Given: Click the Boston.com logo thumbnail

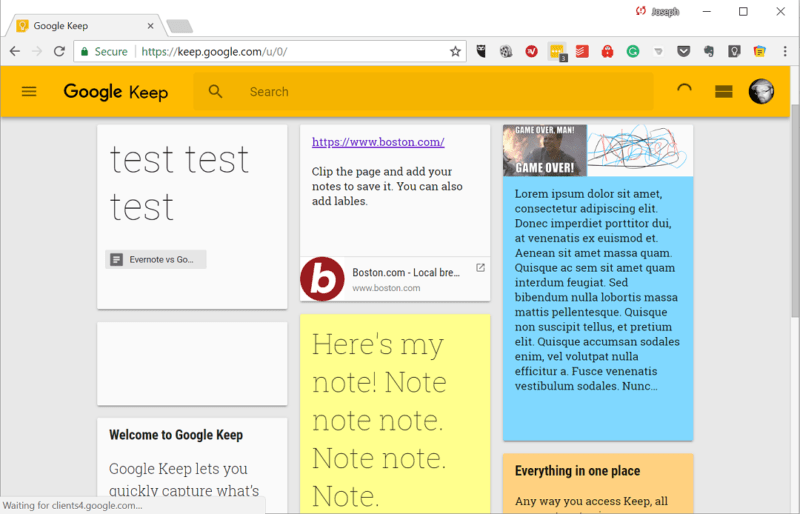Looking at the screenshot, I should pyautogui.click(x=322, y=279).
